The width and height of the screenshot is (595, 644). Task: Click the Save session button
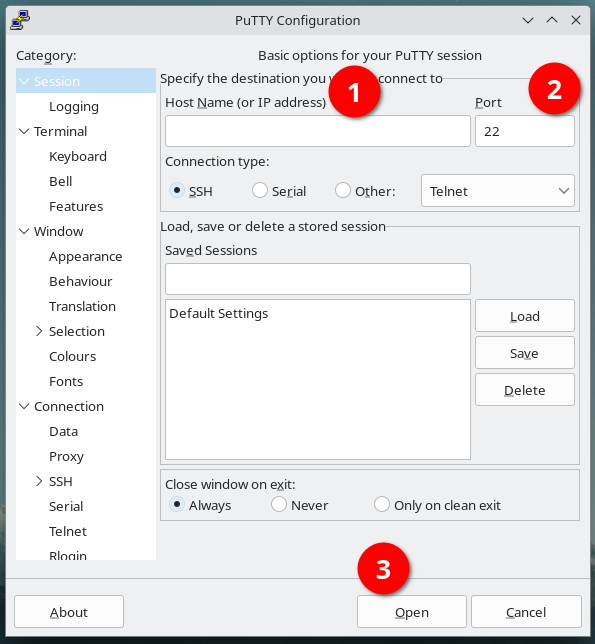coord(525,352)
